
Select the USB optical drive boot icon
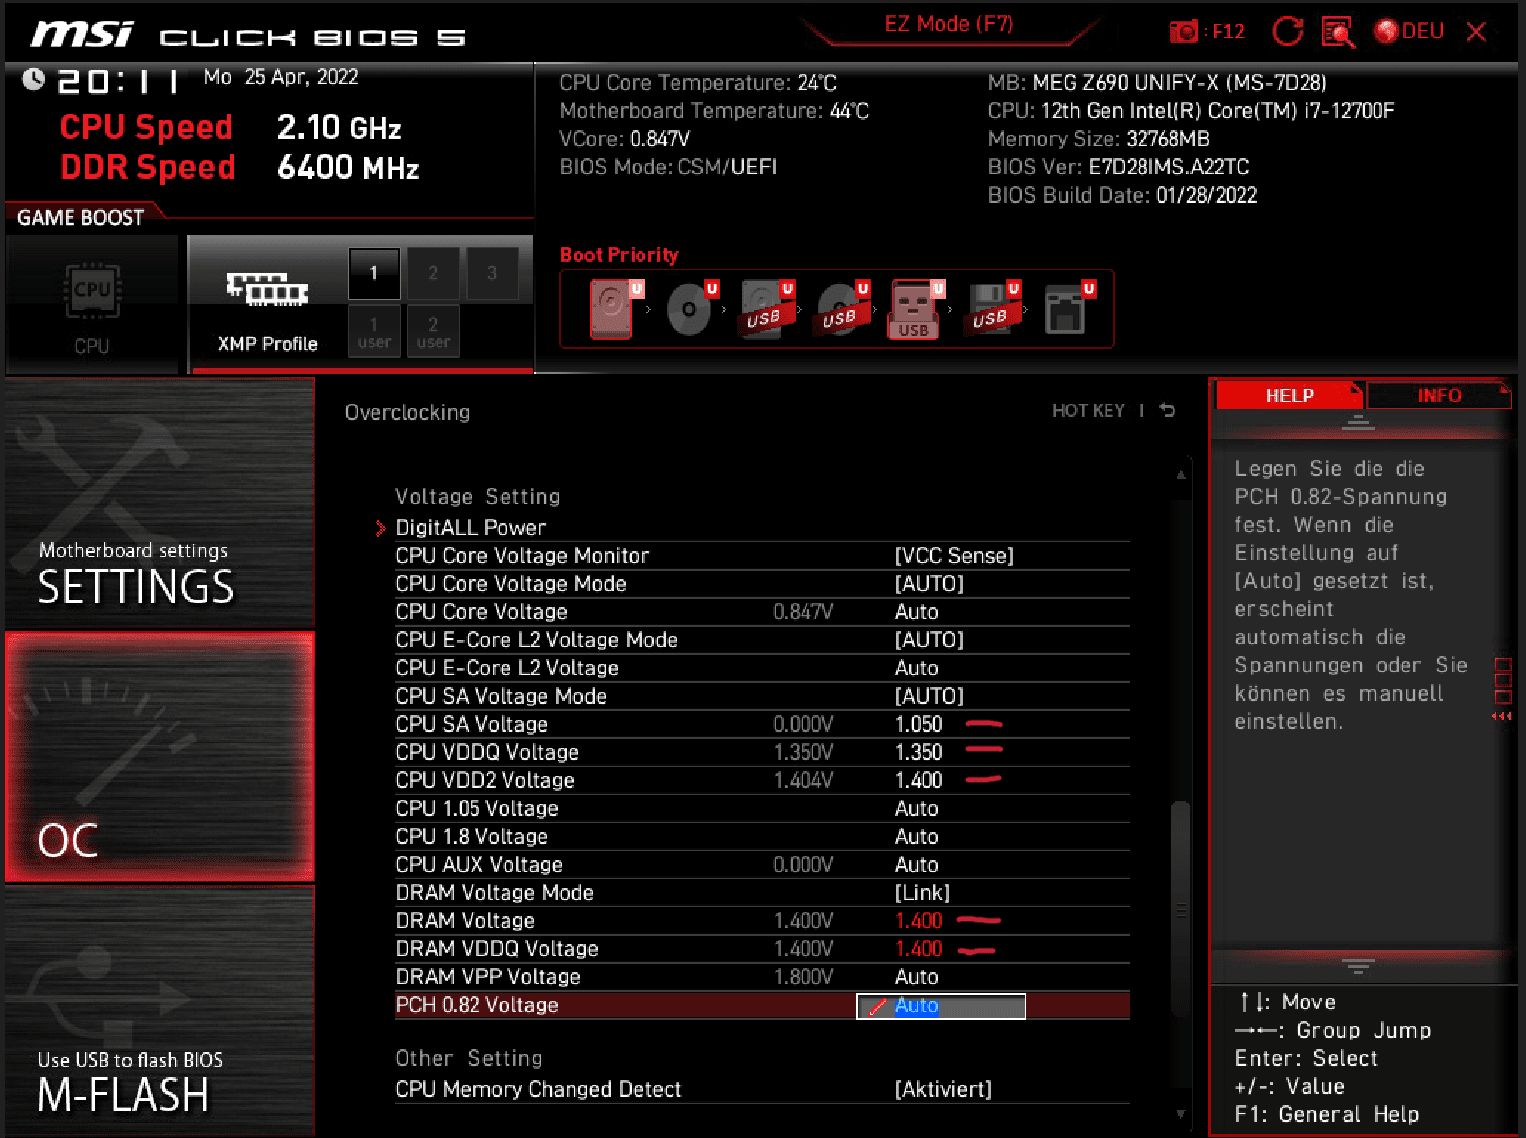point(843,309)
